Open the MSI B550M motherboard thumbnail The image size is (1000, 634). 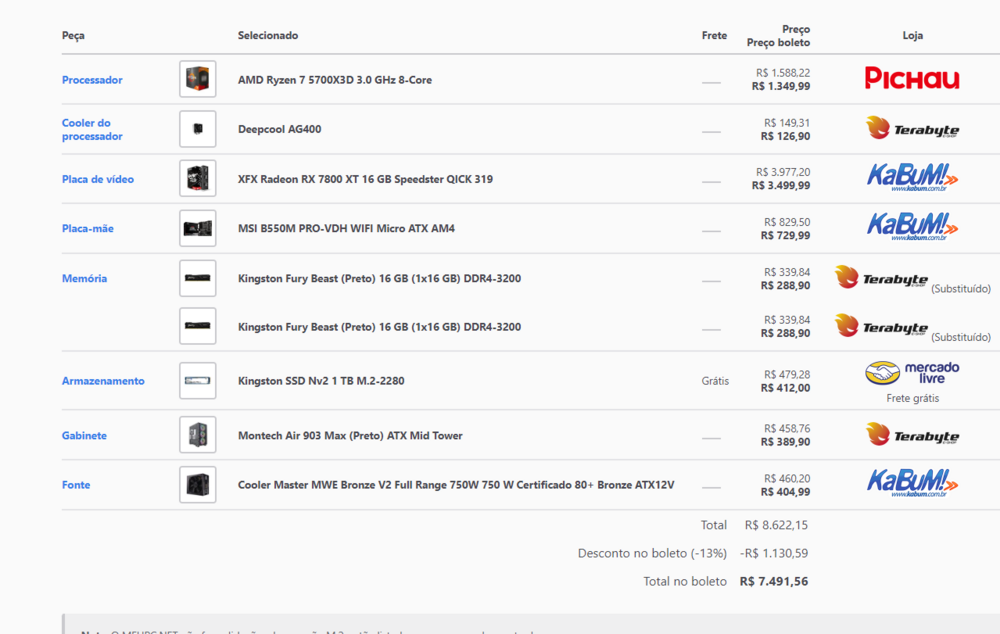tap(198, 228)
